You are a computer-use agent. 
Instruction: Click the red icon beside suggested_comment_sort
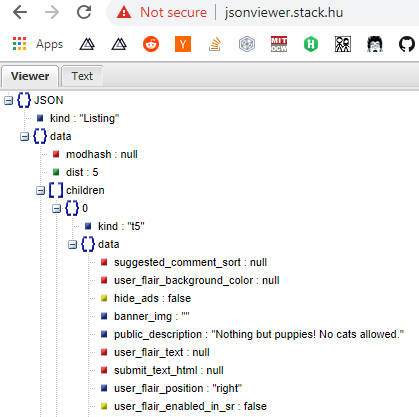pyautogui.click(x=104, y=262)
